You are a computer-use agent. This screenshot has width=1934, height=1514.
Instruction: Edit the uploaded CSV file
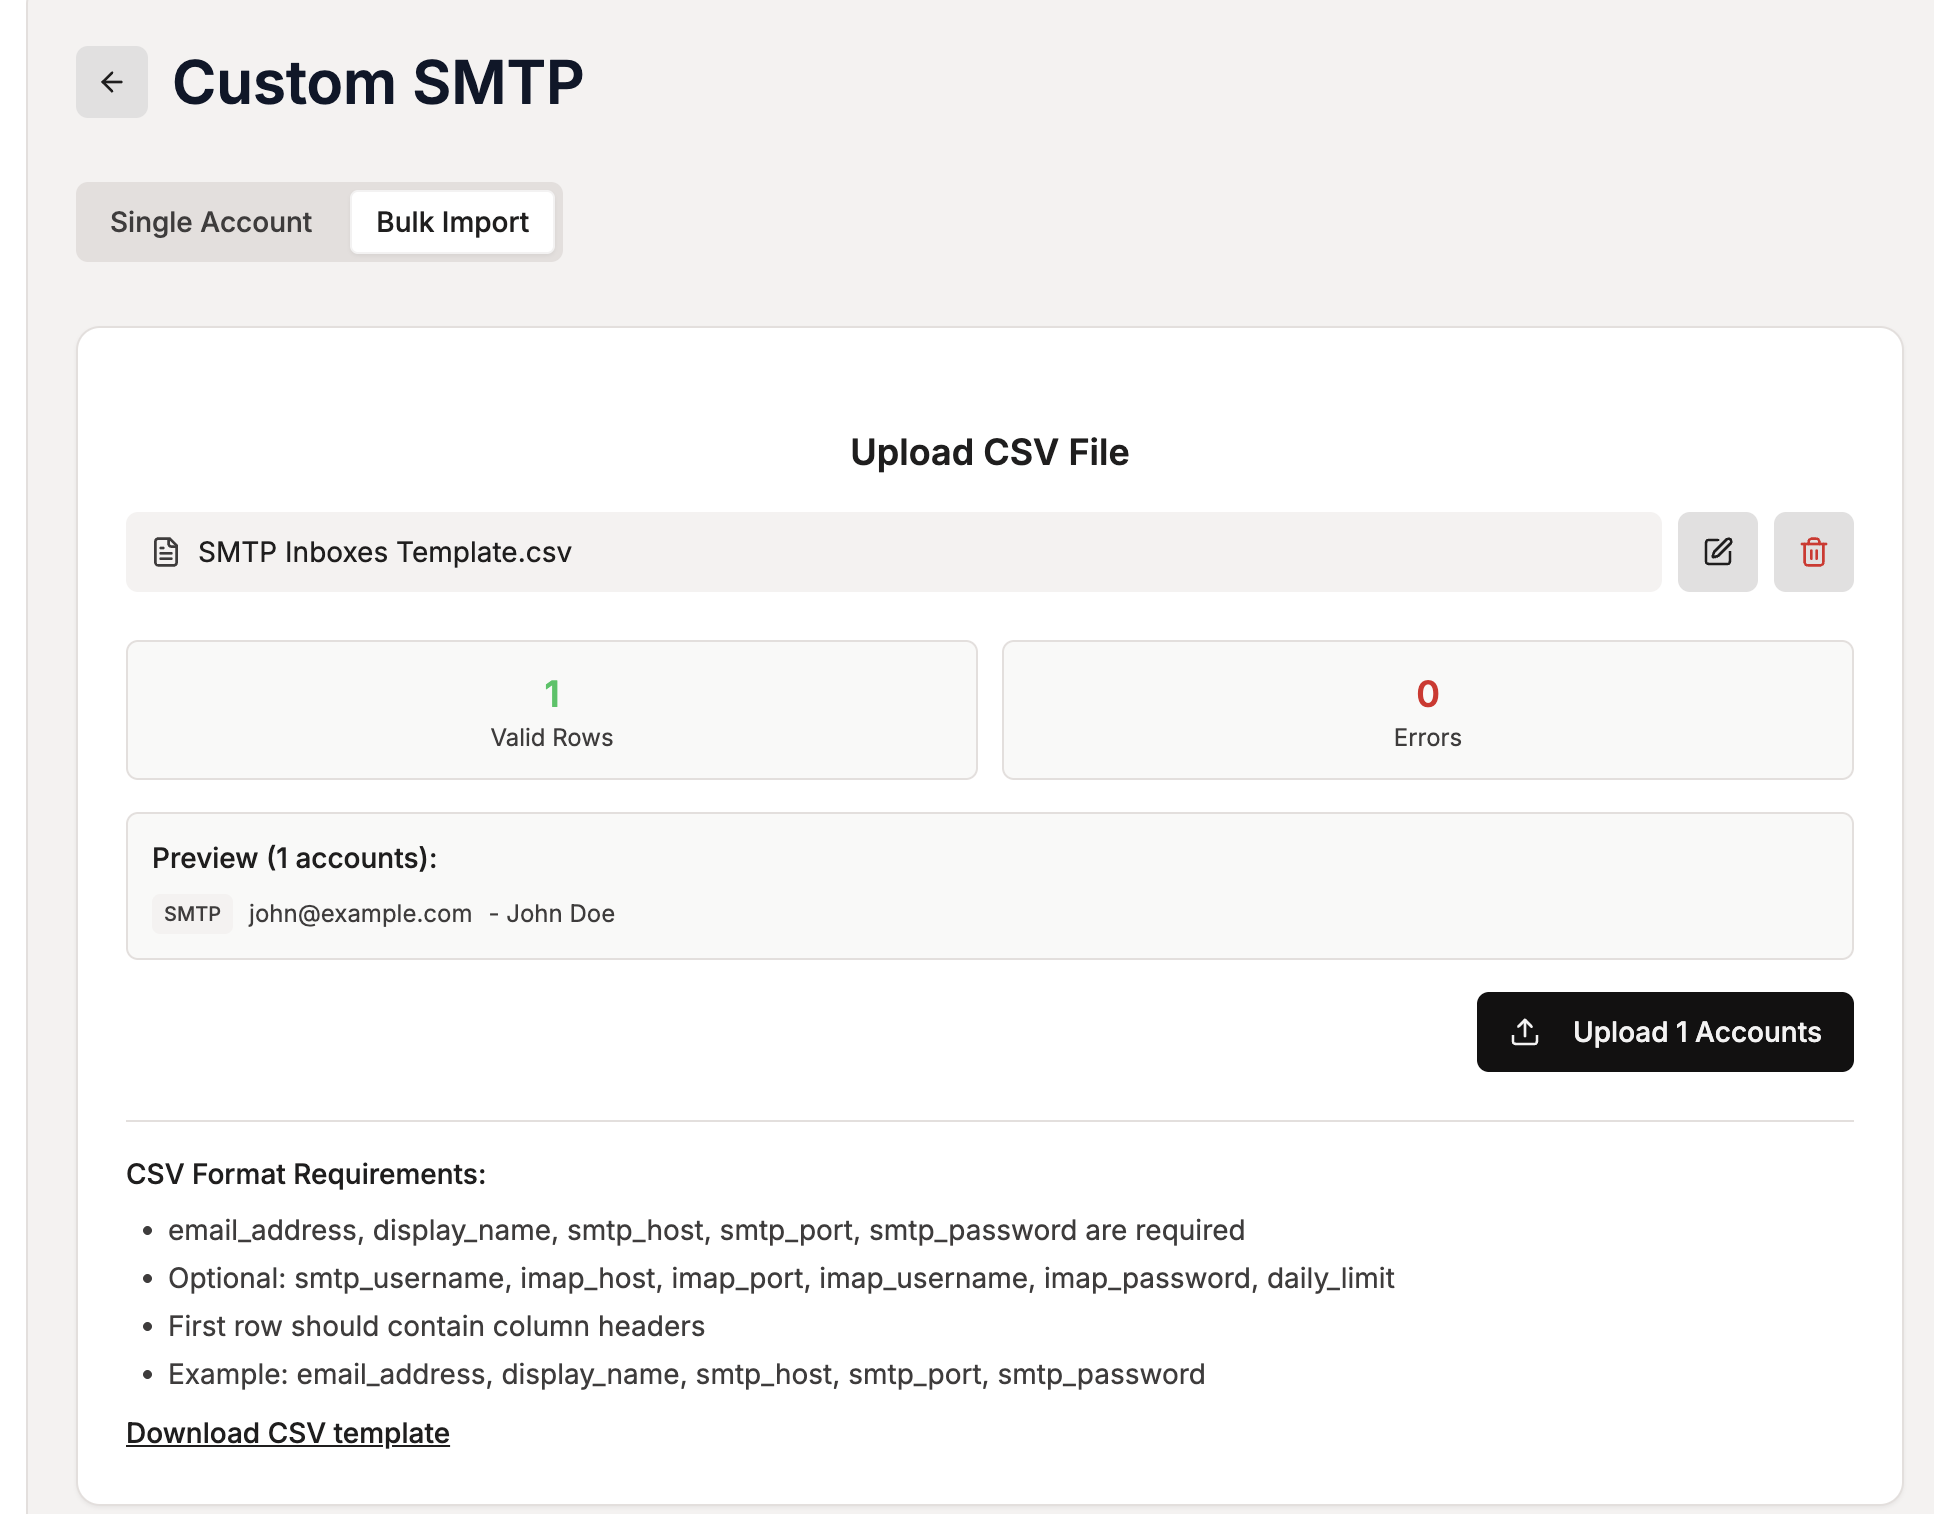click(x=1717, y=552)
